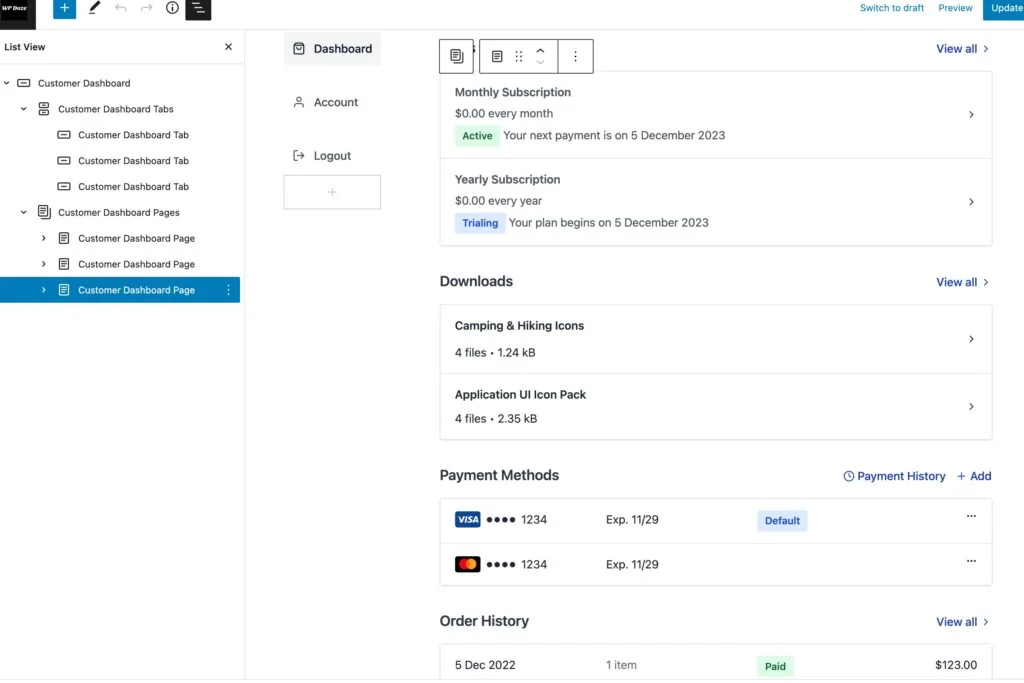Open options menu for selected Customer Dashboard Page
This screenshot has width=1024, height=683.
click(x=228, y=290)
